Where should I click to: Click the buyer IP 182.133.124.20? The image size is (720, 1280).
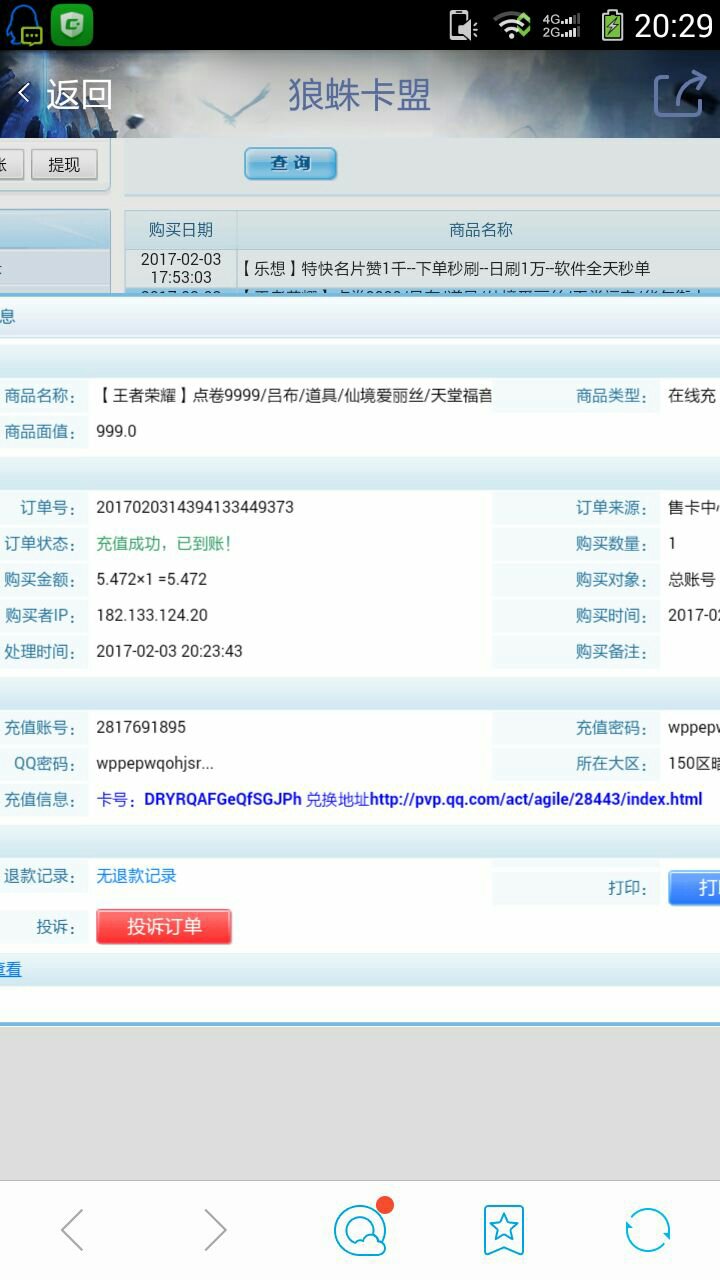[x=152, y=615]
